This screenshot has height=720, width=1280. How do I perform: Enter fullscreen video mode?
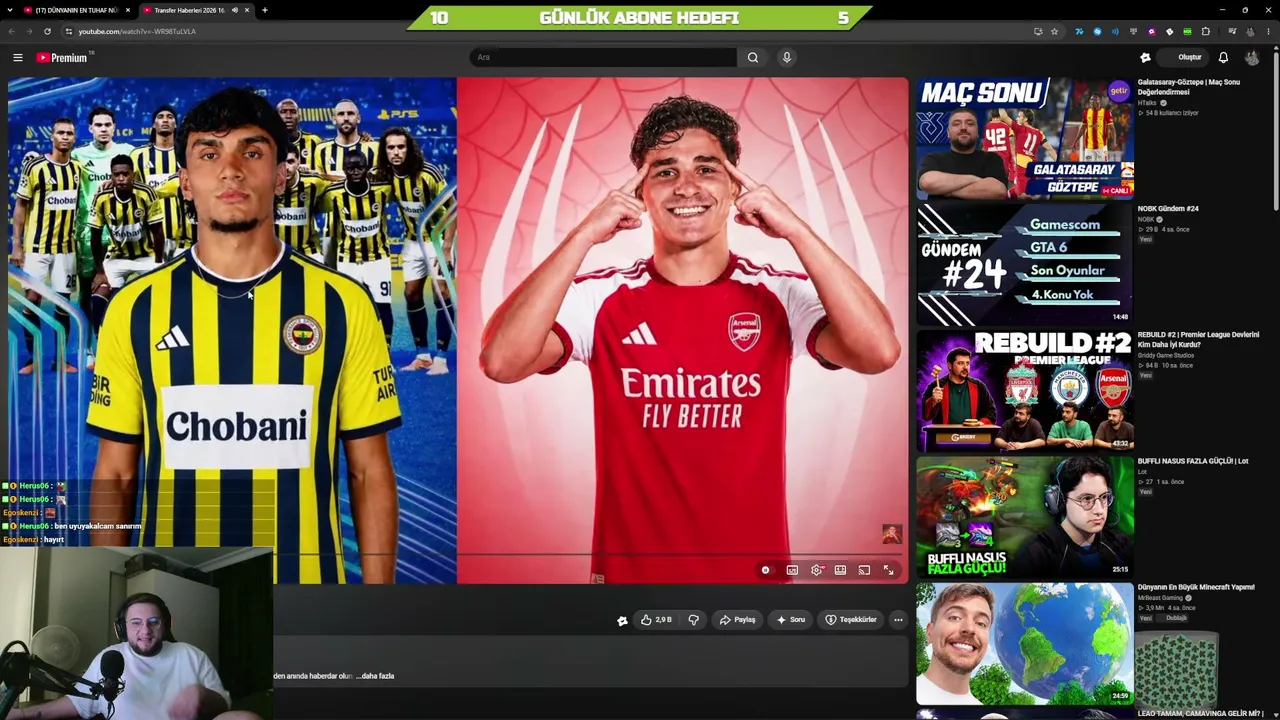(x=888, y=570)
